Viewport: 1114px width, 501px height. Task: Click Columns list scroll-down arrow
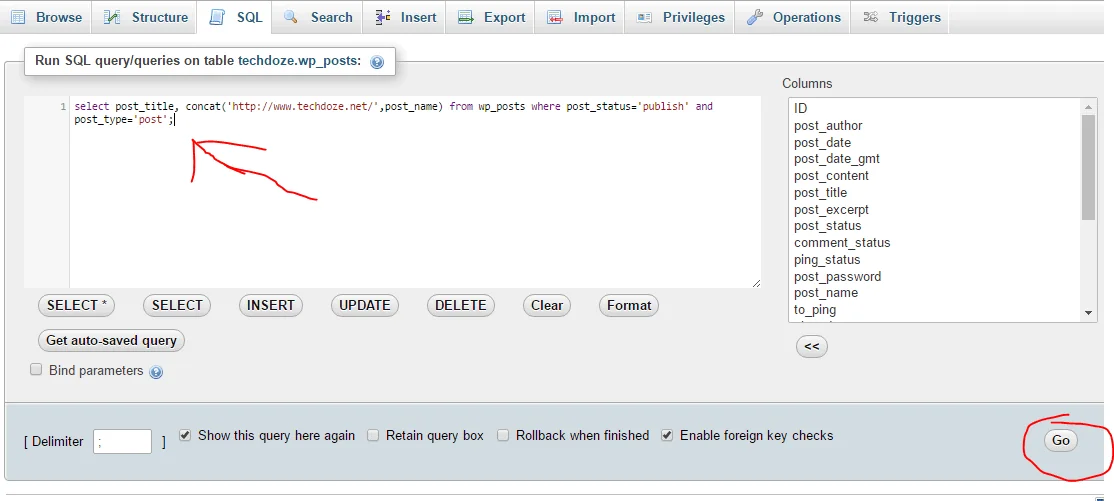tap(1088, 313)
